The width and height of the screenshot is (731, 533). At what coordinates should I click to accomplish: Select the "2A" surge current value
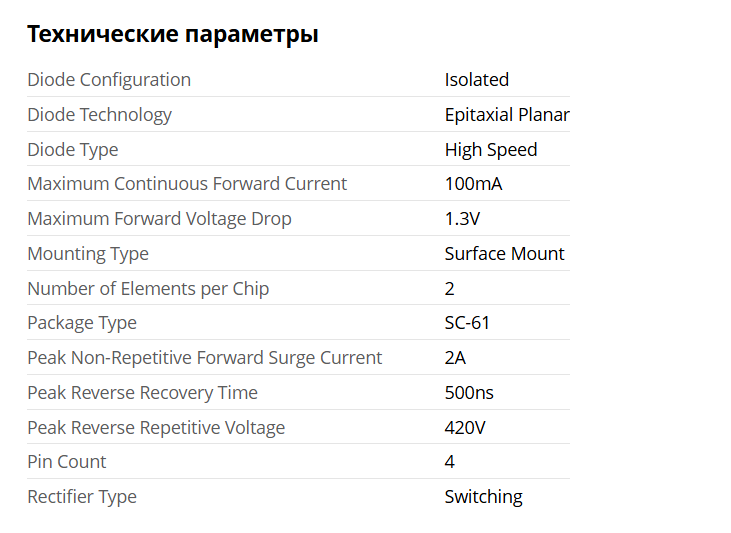coord(455,358)
